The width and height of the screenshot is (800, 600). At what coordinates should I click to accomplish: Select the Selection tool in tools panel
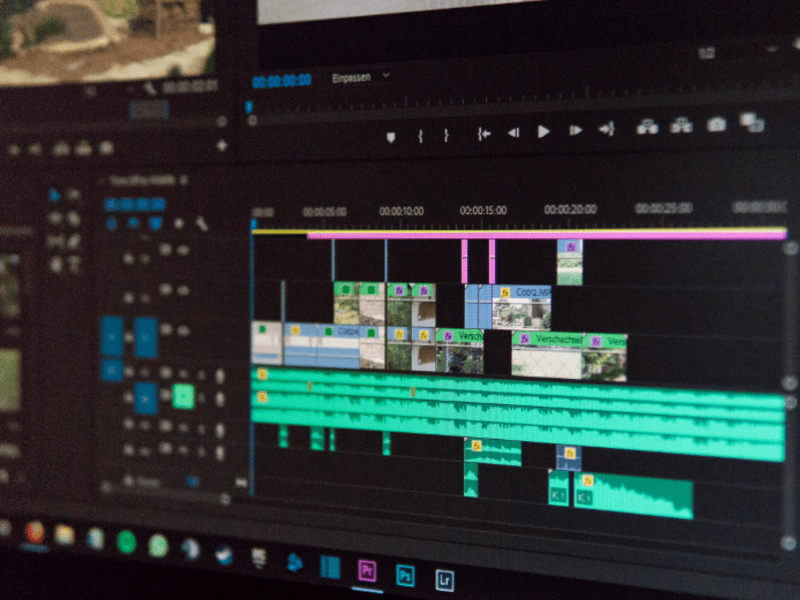pos(55,195)
